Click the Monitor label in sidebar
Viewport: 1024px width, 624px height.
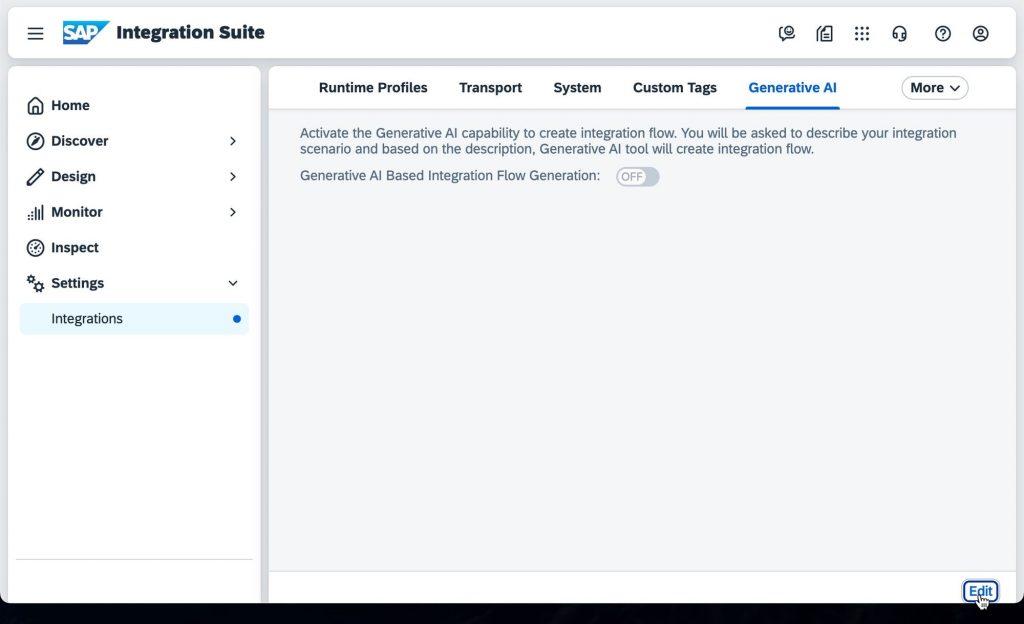tap(76, 212)
